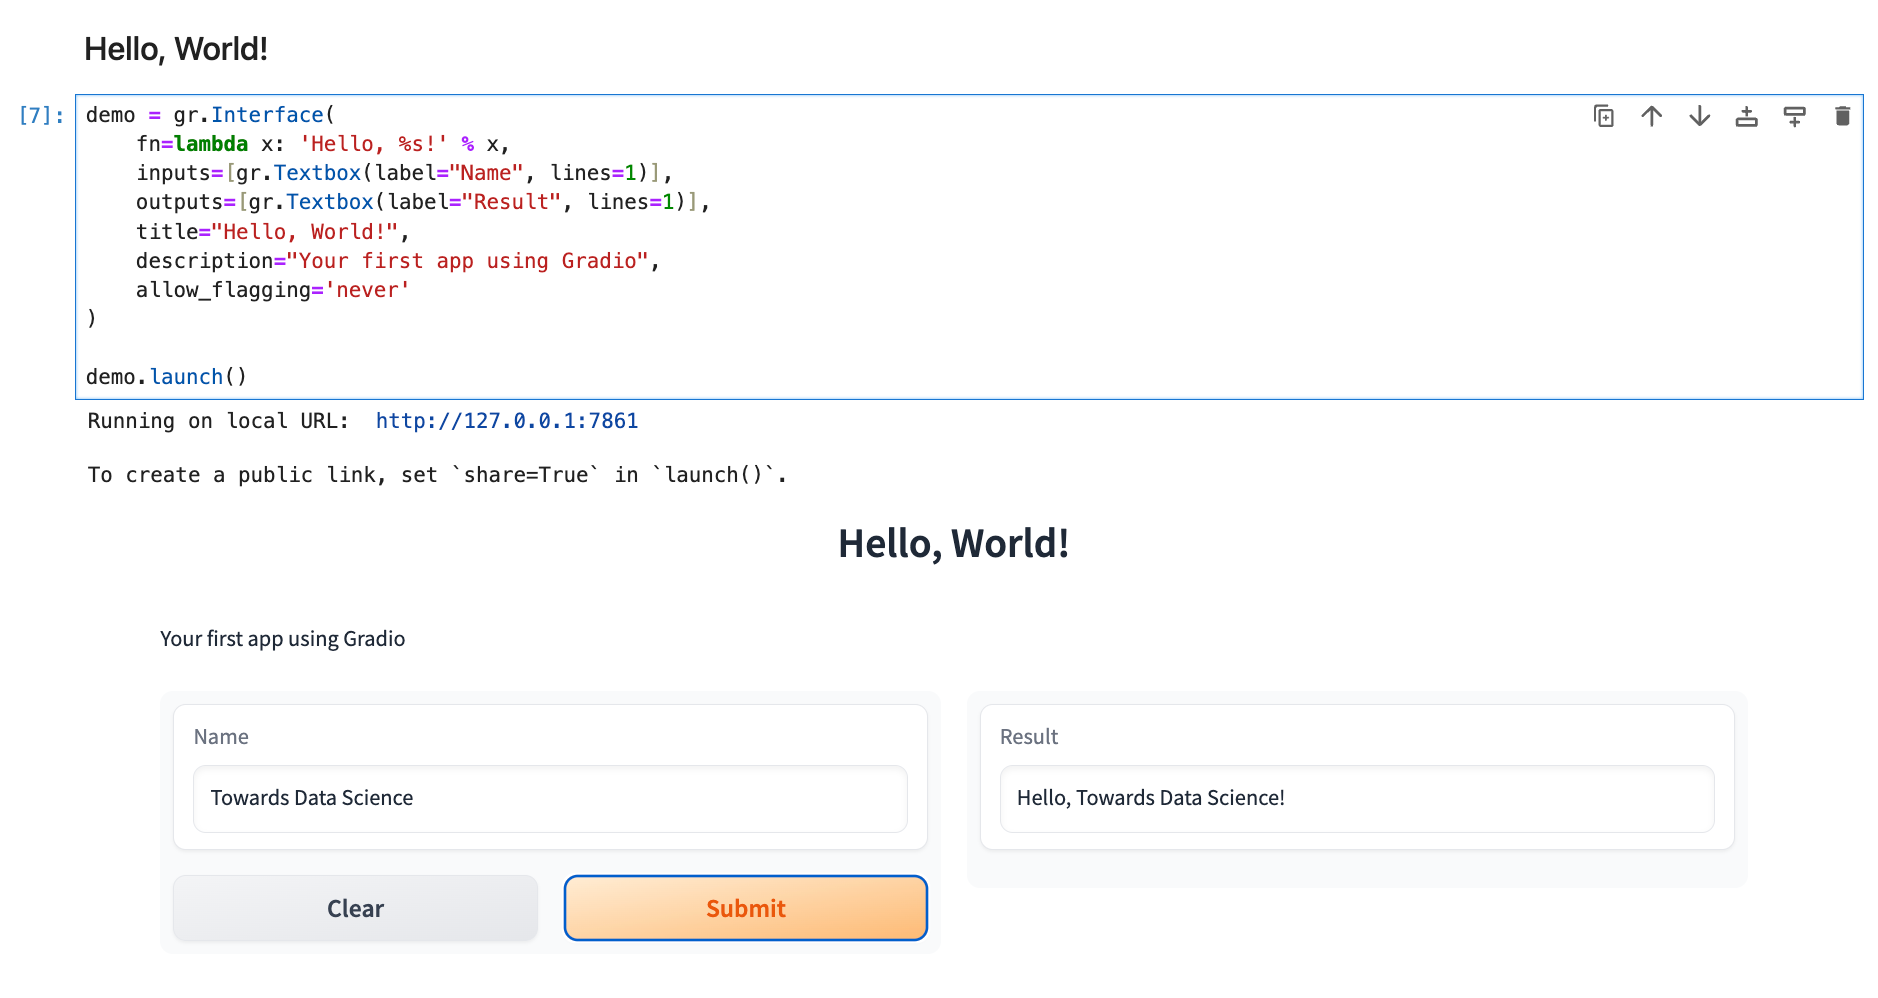Delete the cell with trash icon
Screen dimensions: 1878x998
(x=1843, y=116)
